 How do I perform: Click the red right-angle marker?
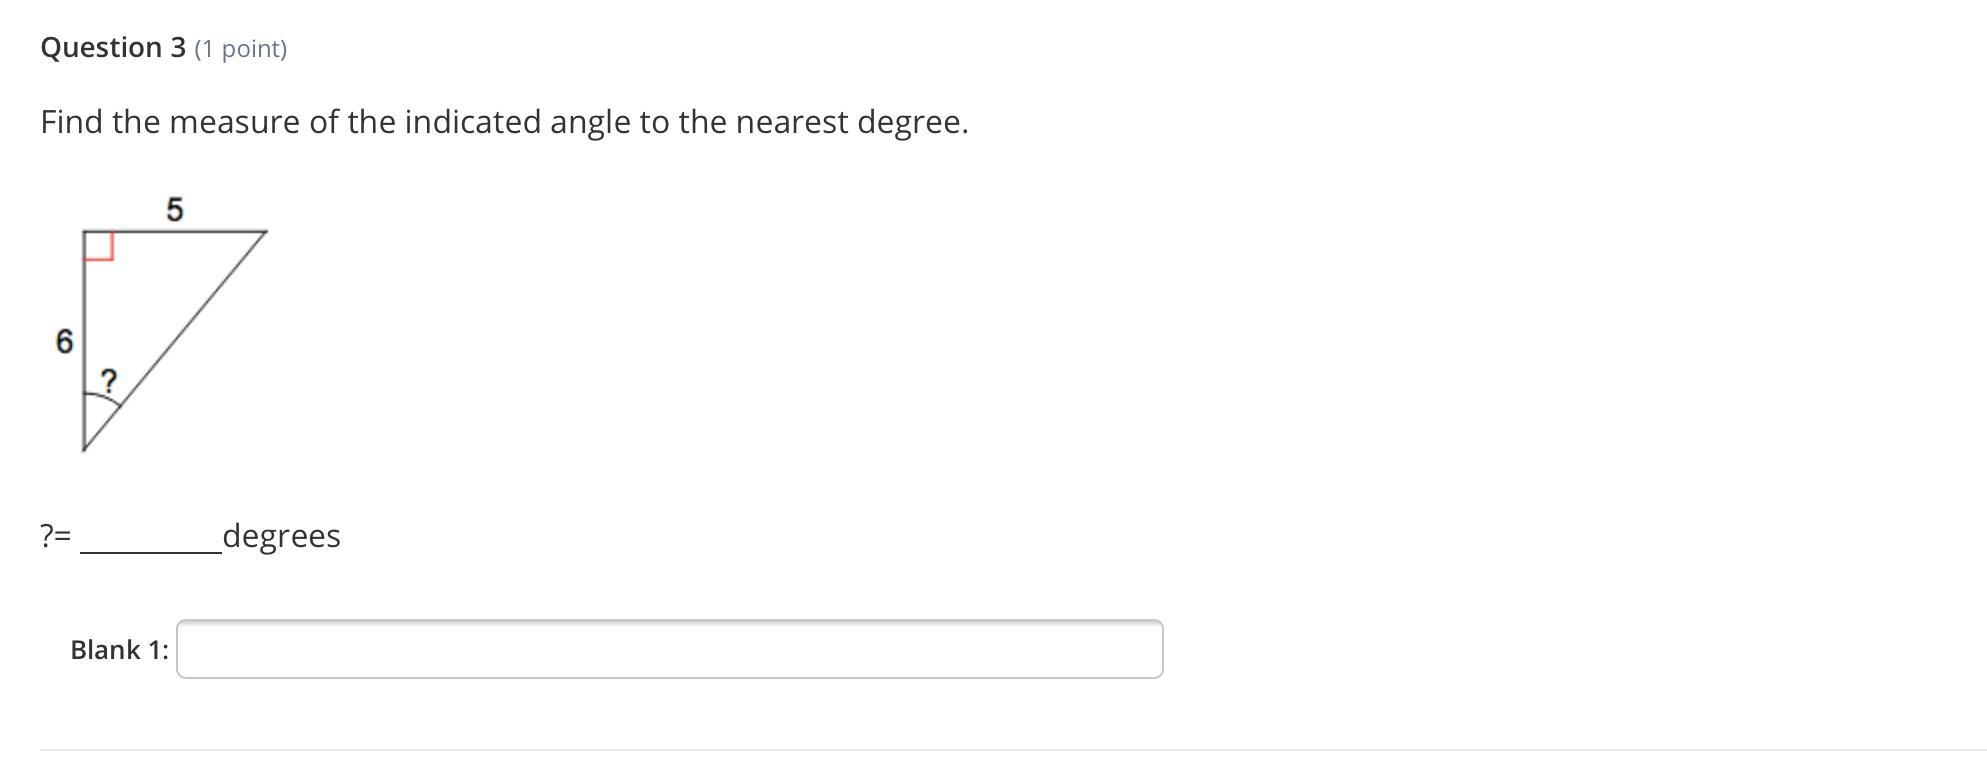click(x=99, y=246)
